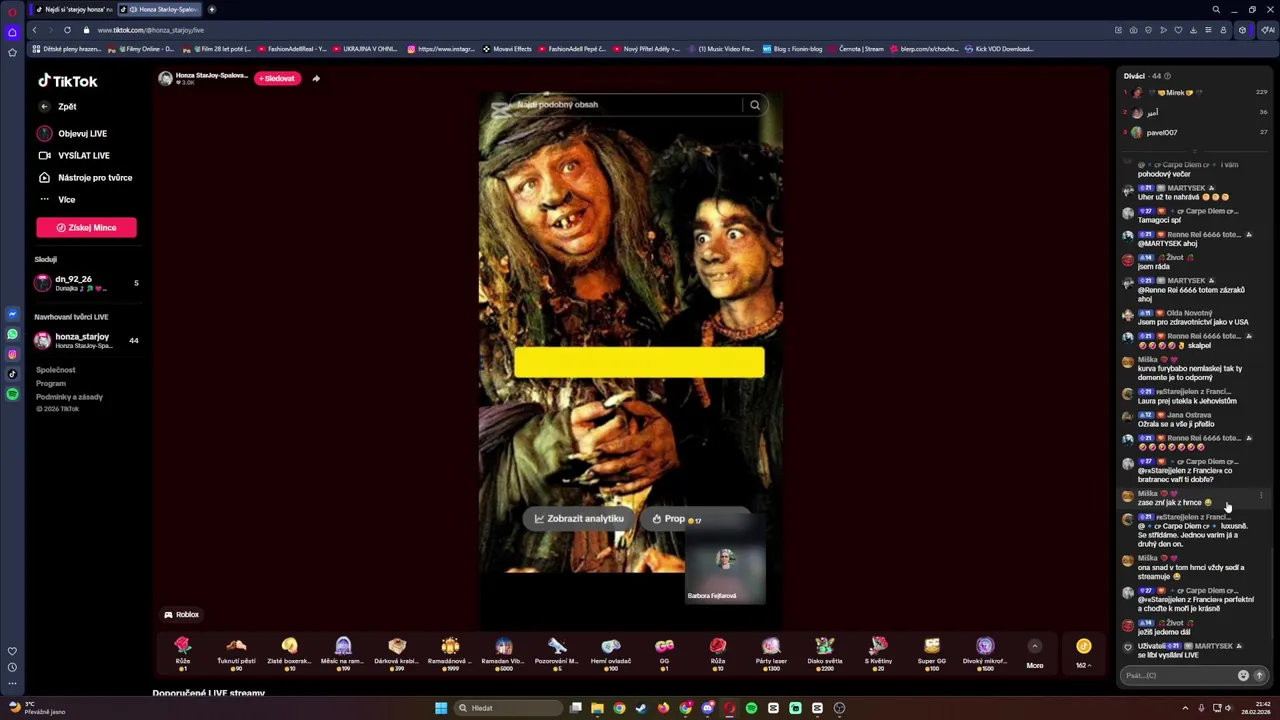
Task: Click the chat message input field
Action: pos(1178,675)
